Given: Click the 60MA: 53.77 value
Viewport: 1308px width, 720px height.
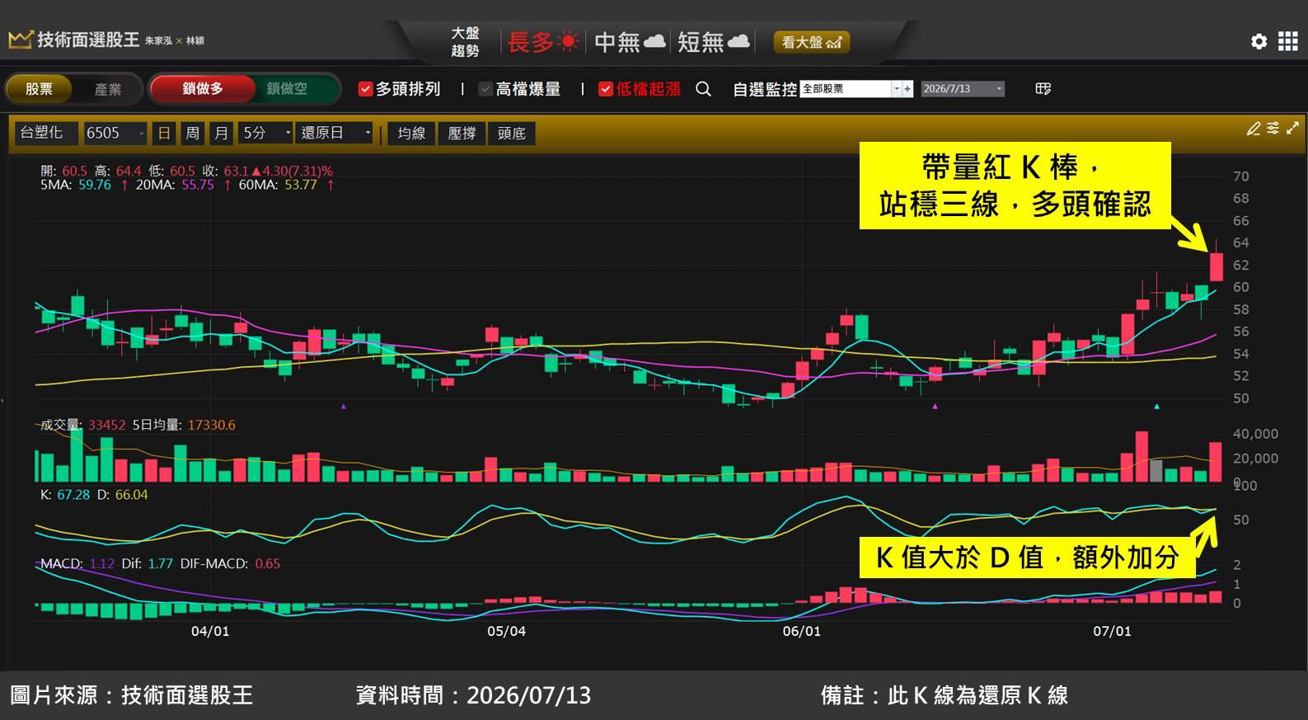Looking at the screenshot, I should tap(276, 185).
